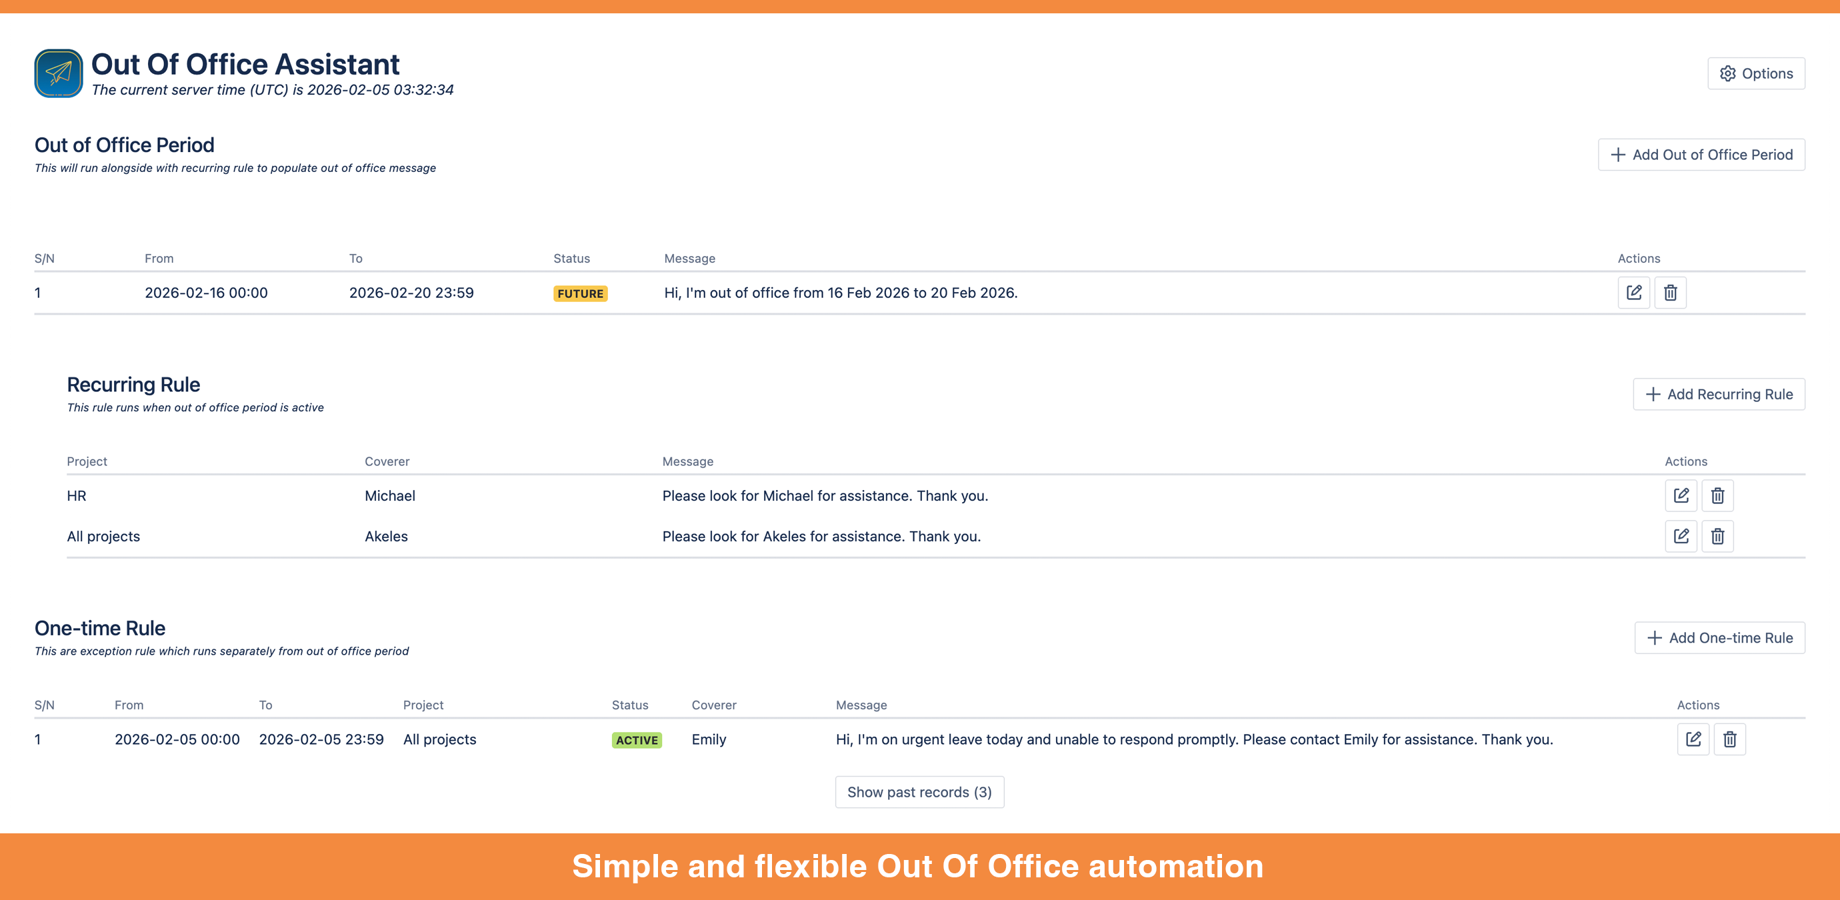This screenshot has width=1840, height=900.
Task: Edit the HR recurring rule for Michael
Action: coord(1681,495)
